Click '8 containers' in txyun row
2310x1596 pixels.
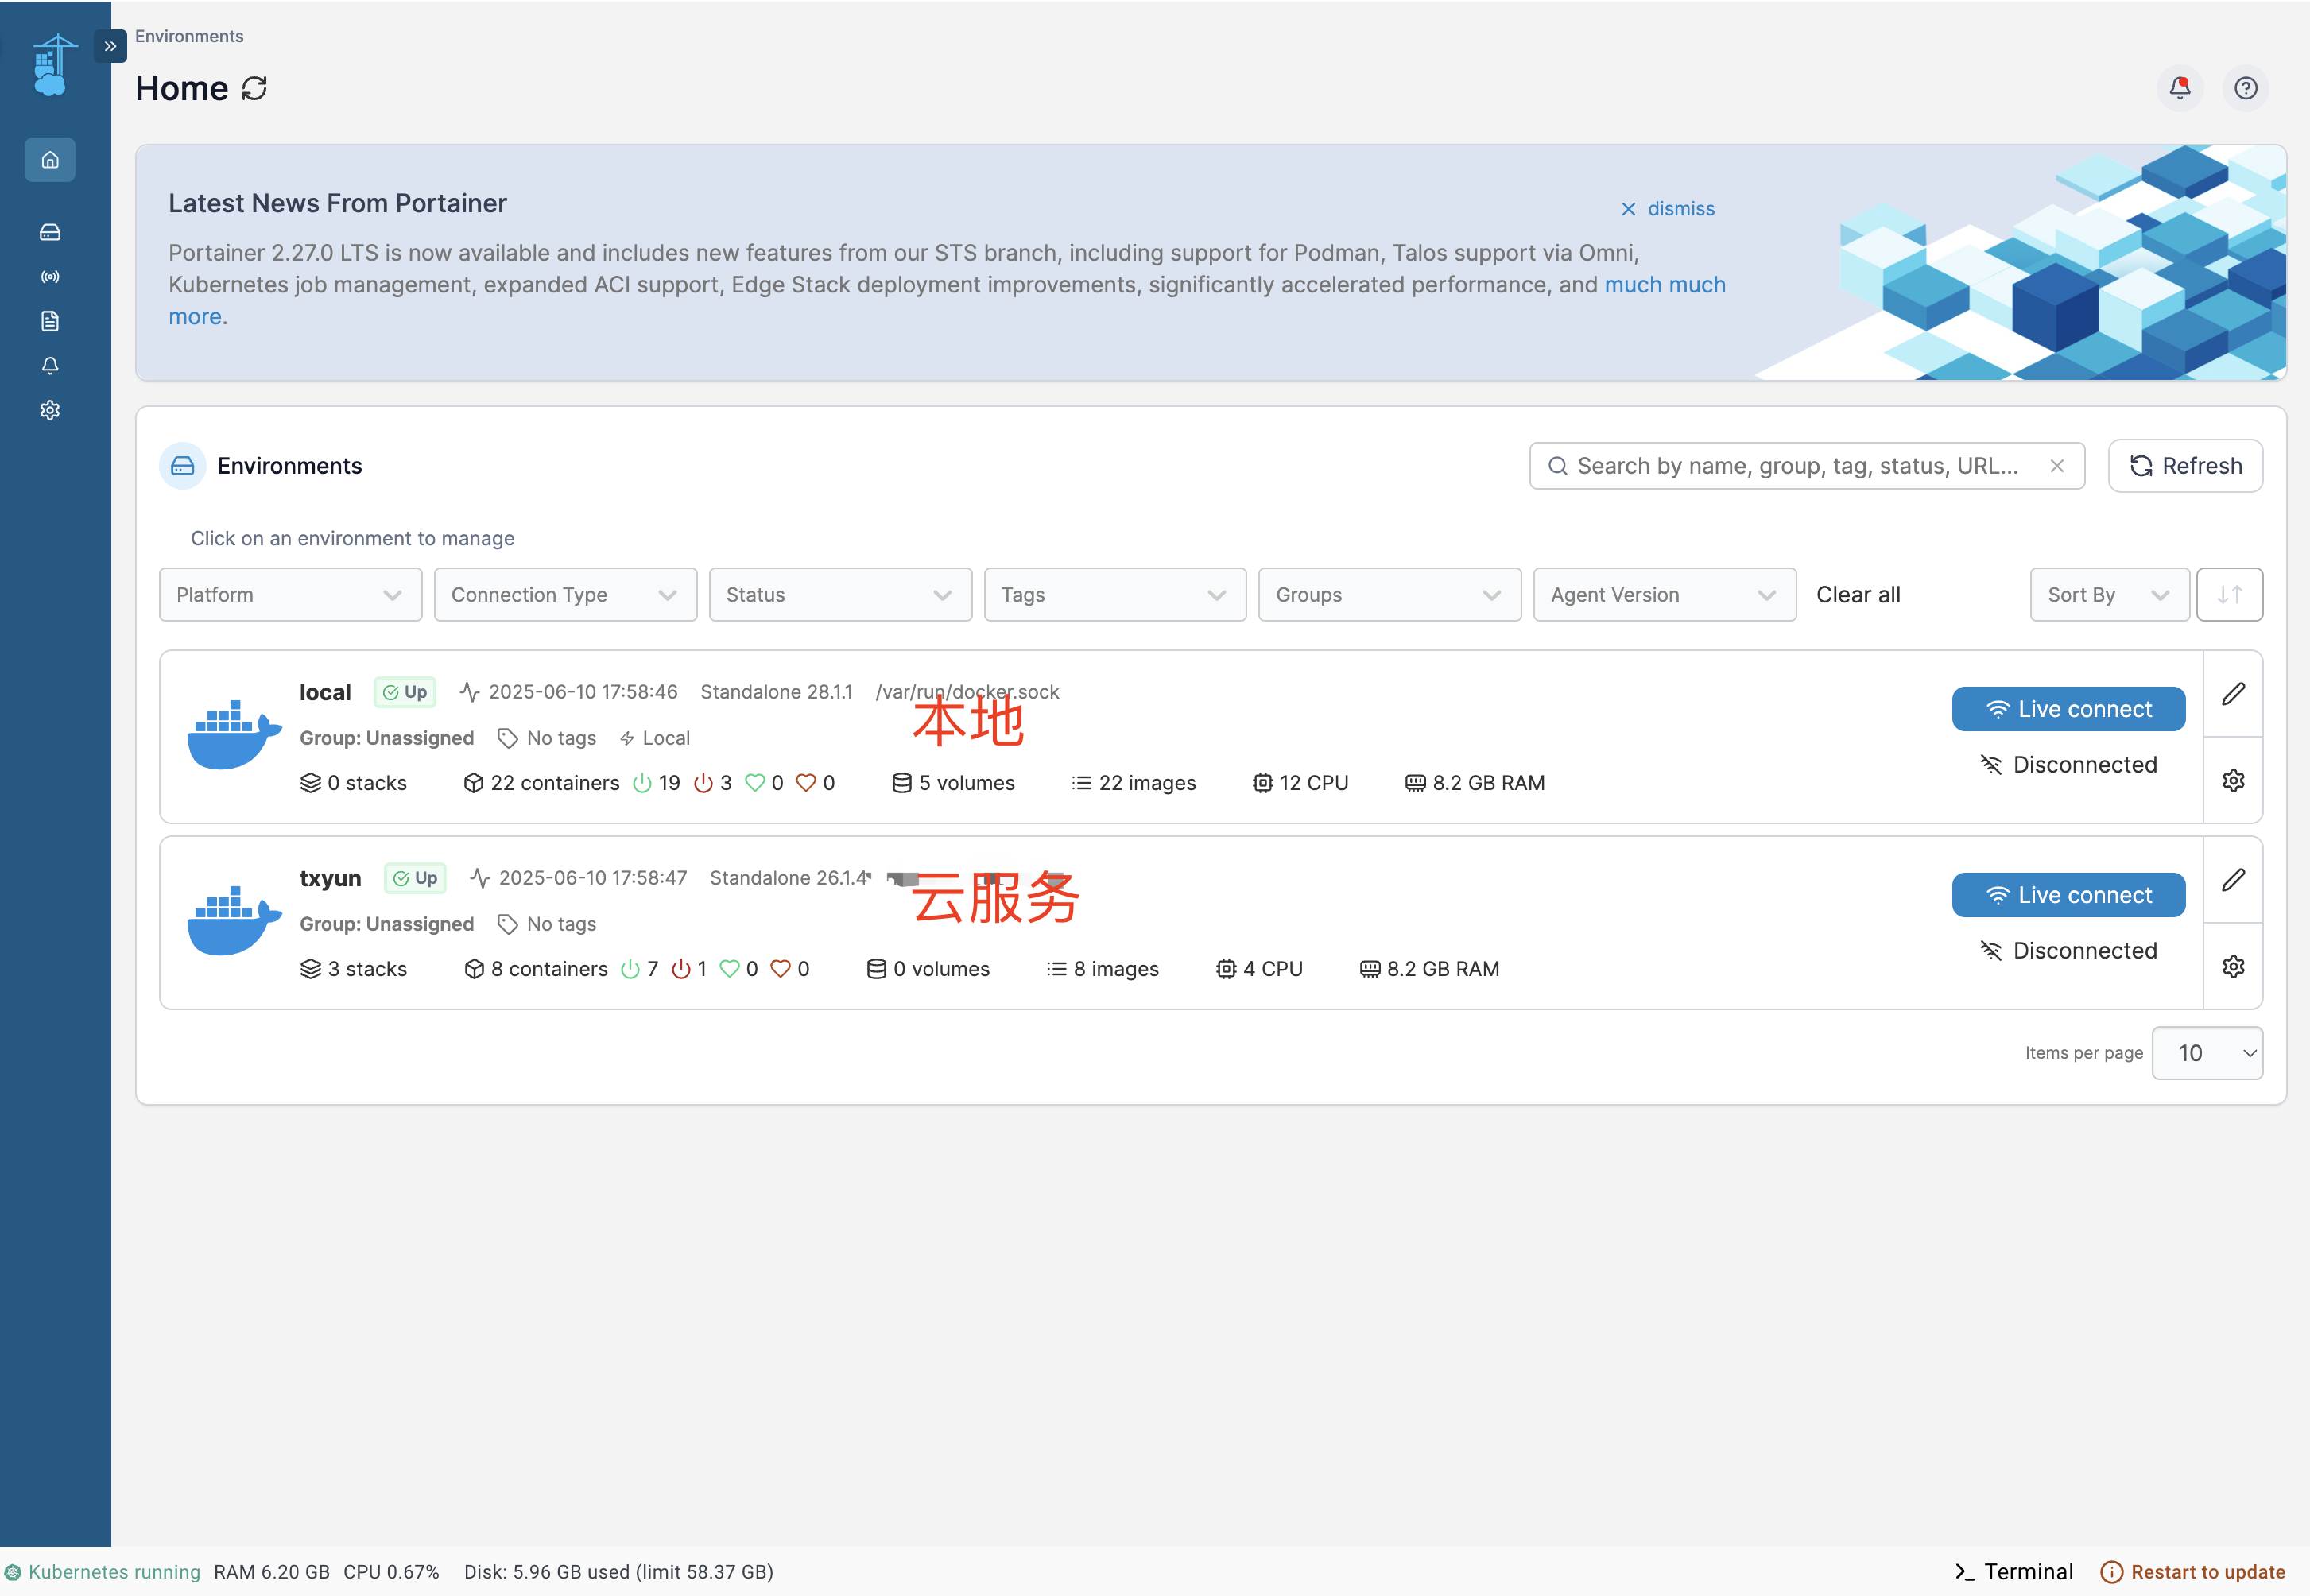tap(535, 969)
